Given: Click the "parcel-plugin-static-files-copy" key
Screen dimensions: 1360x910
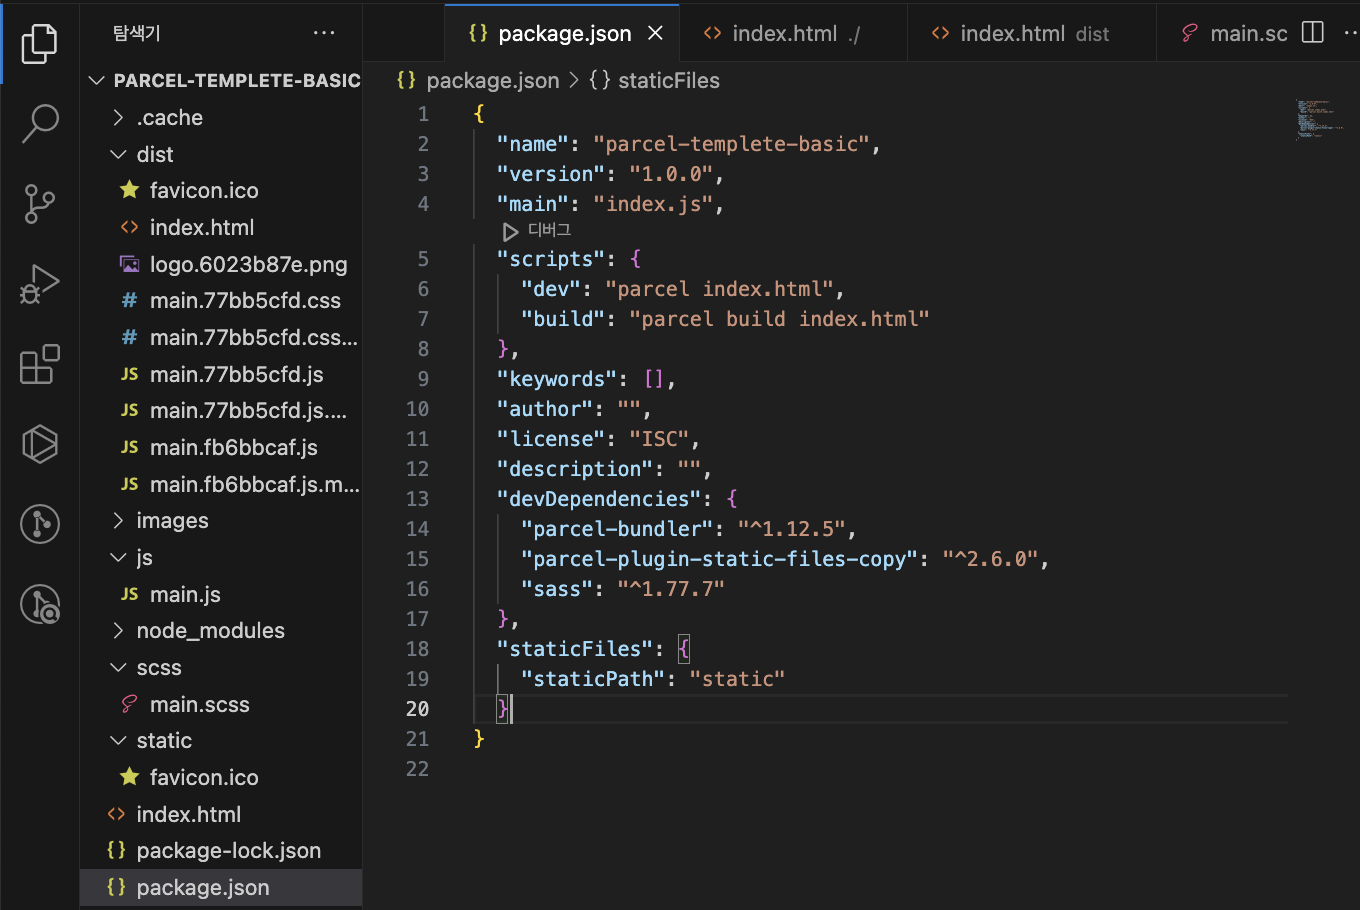Looking at the screenshot, I should [x=719, y=559].
